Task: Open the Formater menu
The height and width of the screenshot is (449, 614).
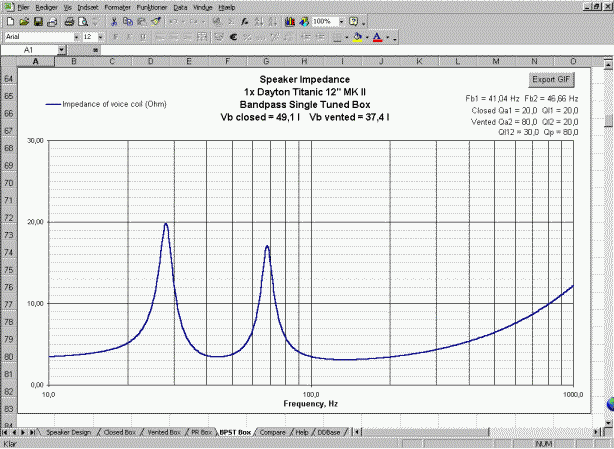Action: 117,7
